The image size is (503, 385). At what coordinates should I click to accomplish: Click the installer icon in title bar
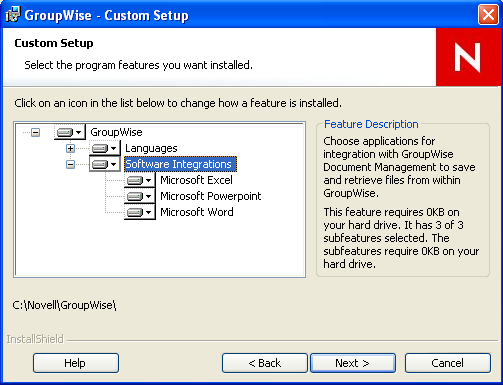pos(13,15)
